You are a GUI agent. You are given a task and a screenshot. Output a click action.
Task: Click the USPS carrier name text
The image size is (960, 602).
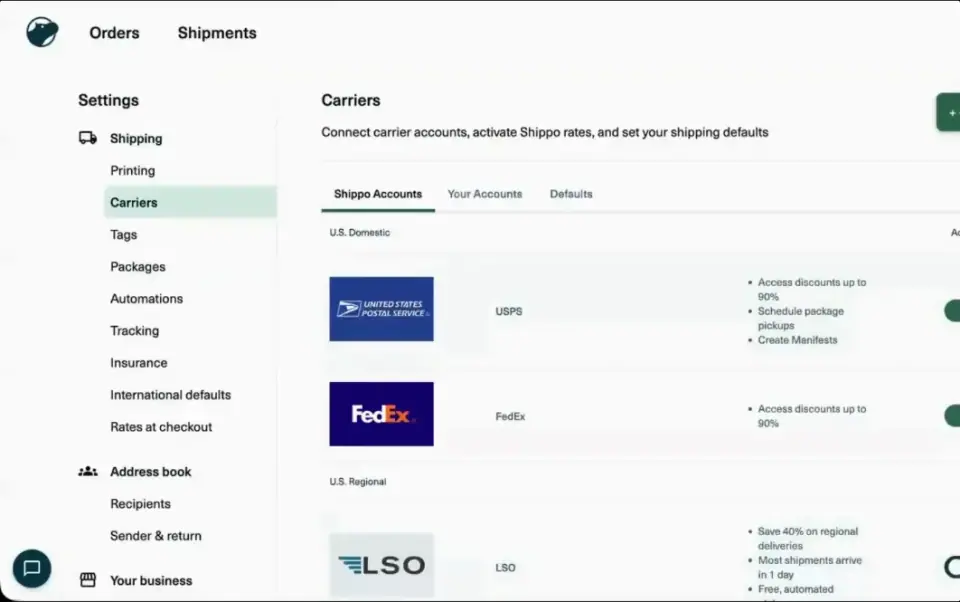(509, 311)
